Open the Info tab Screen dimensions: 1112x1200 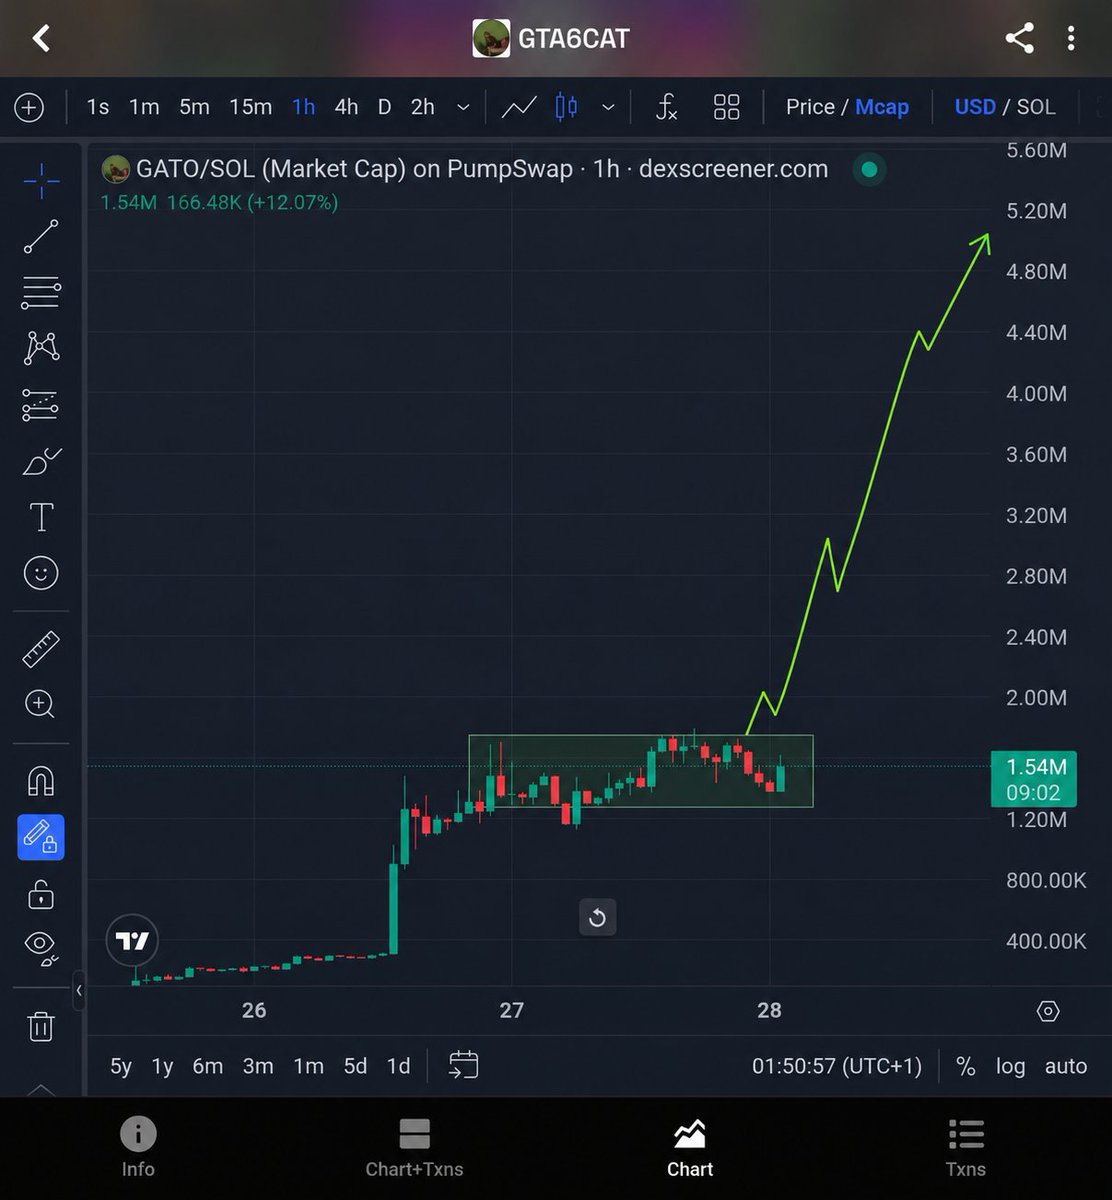point(138,1148)
